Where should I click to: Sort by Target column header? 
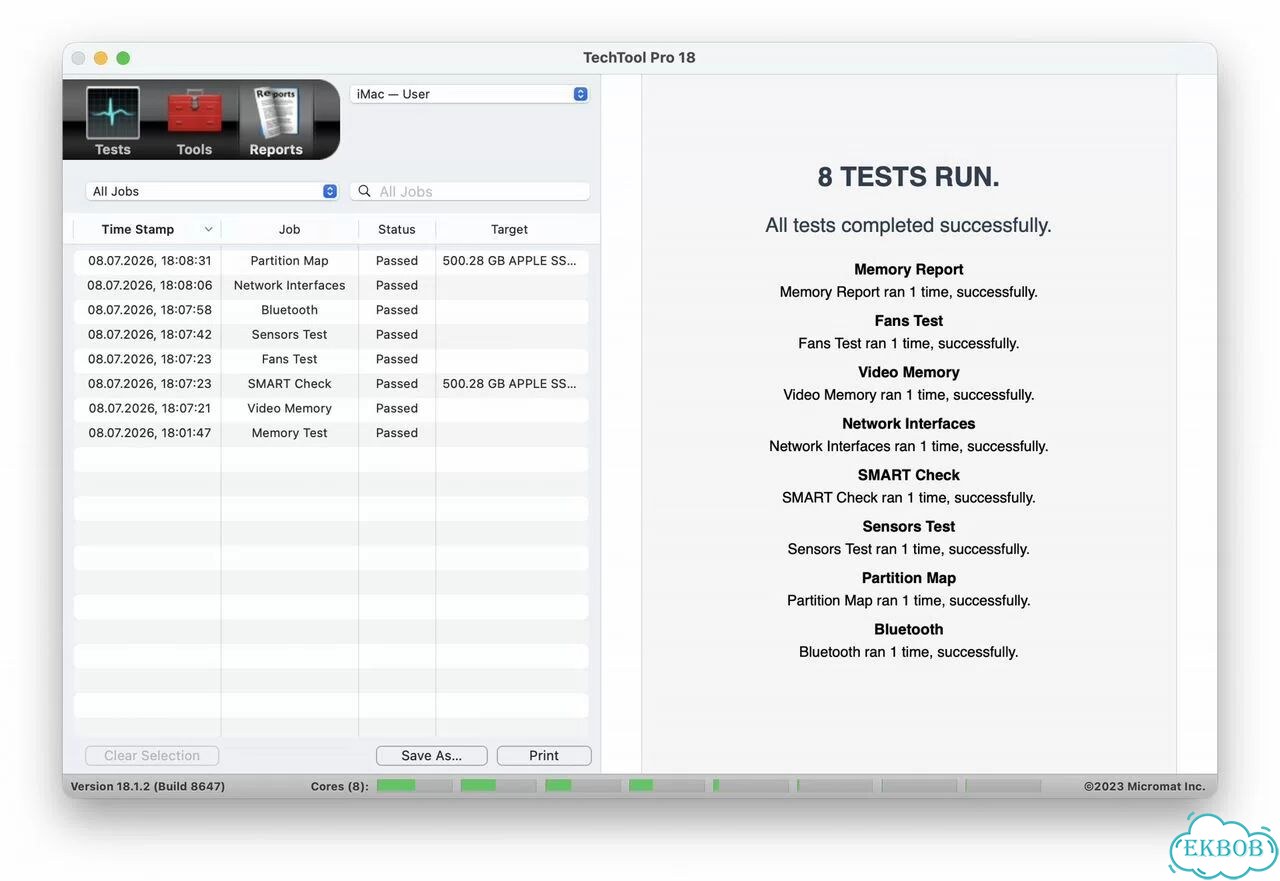(x=510, y=229)
